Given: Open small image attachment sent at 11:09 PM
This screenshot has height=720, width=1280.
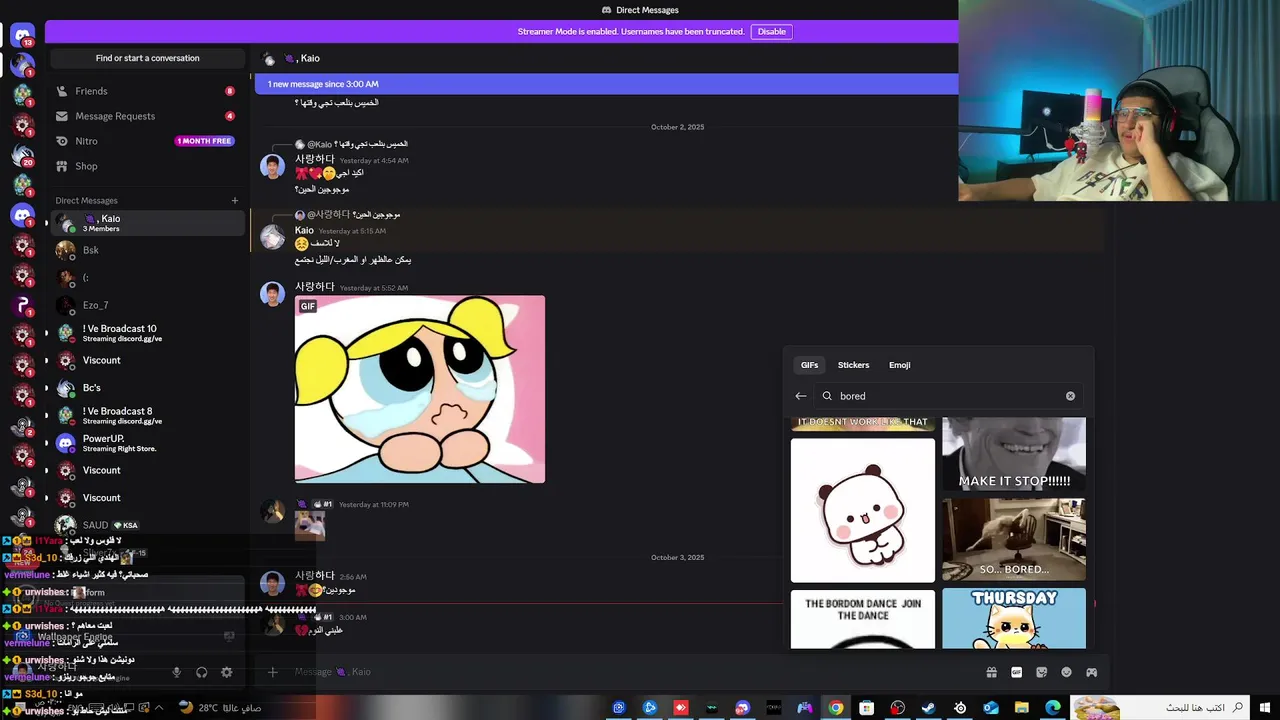Looking at the screenshot, I should (310, 526).
